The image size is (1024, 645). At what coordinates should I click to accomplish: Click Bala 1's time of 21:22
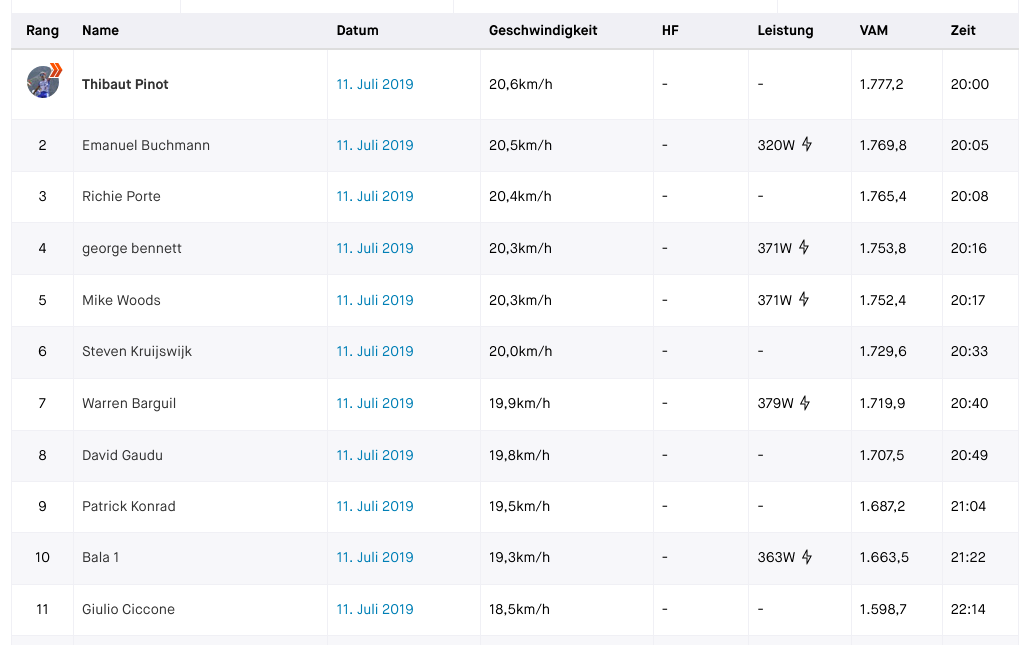(x=969, y=557)
